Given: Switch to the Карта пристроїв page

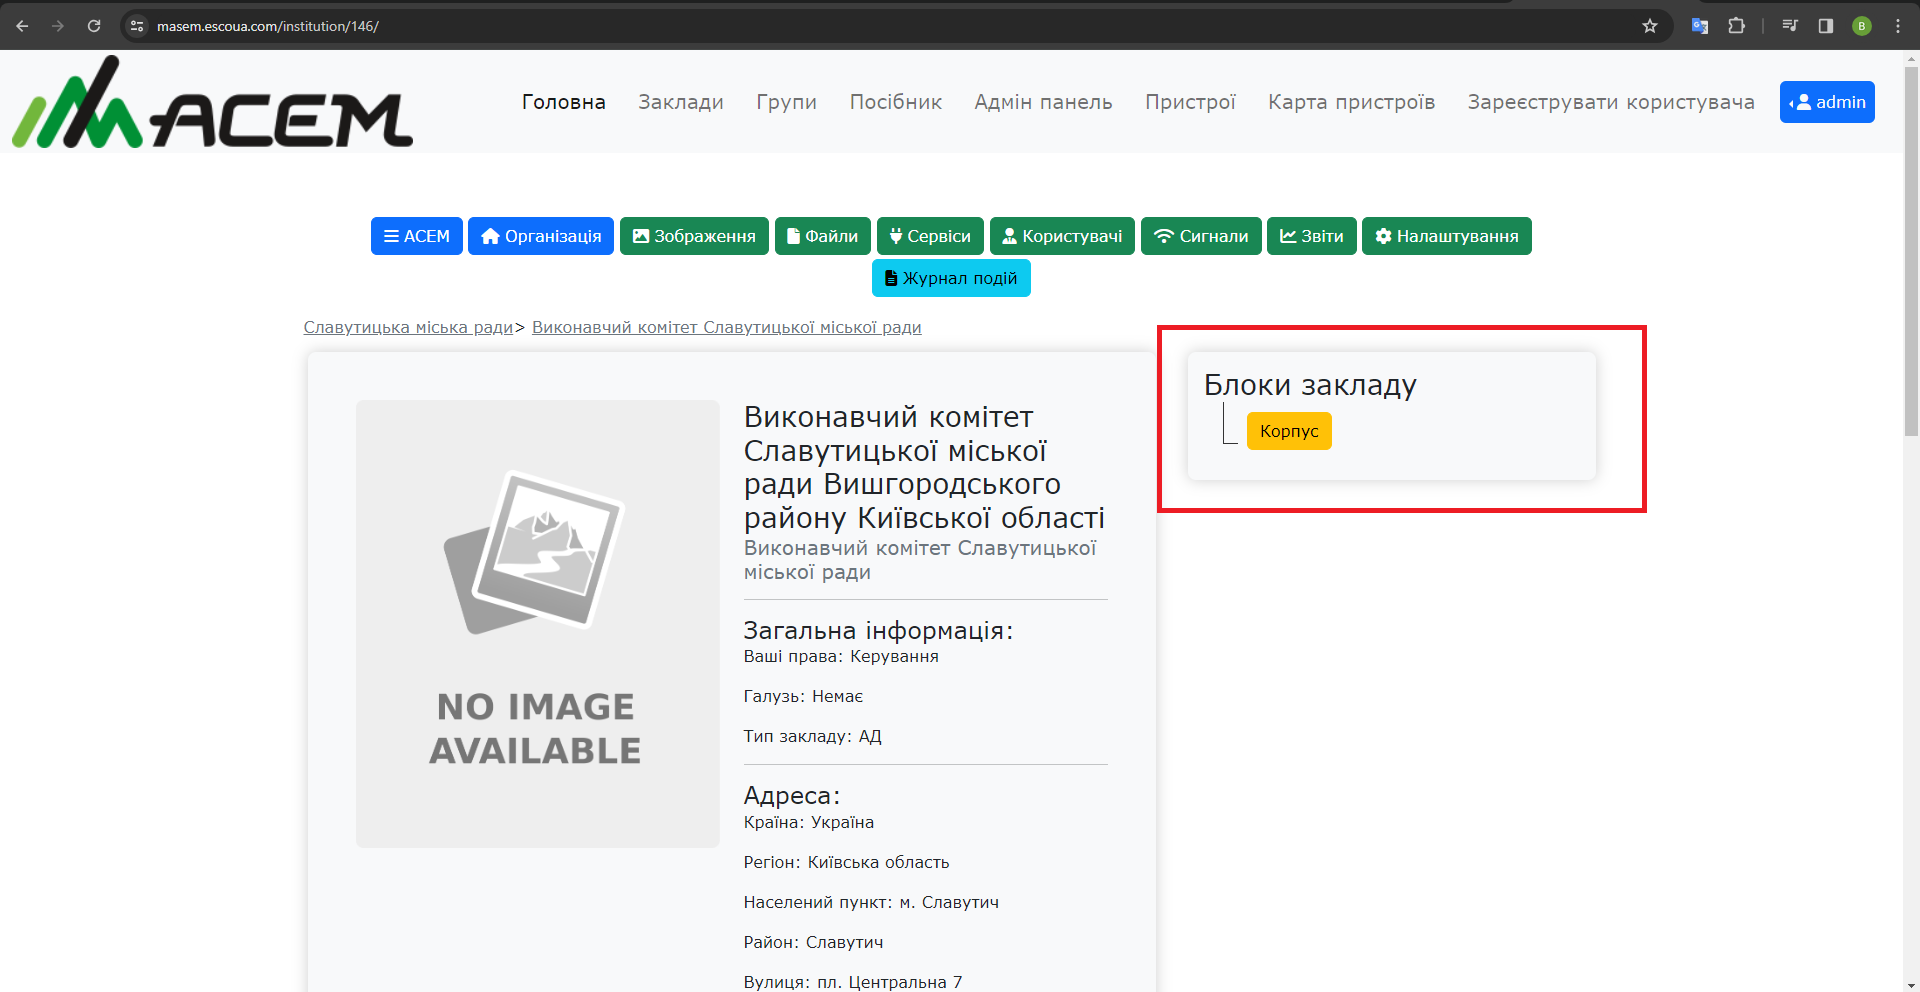Looking at the screenshot, I should pyautogui.click(x=1351, y=102).
